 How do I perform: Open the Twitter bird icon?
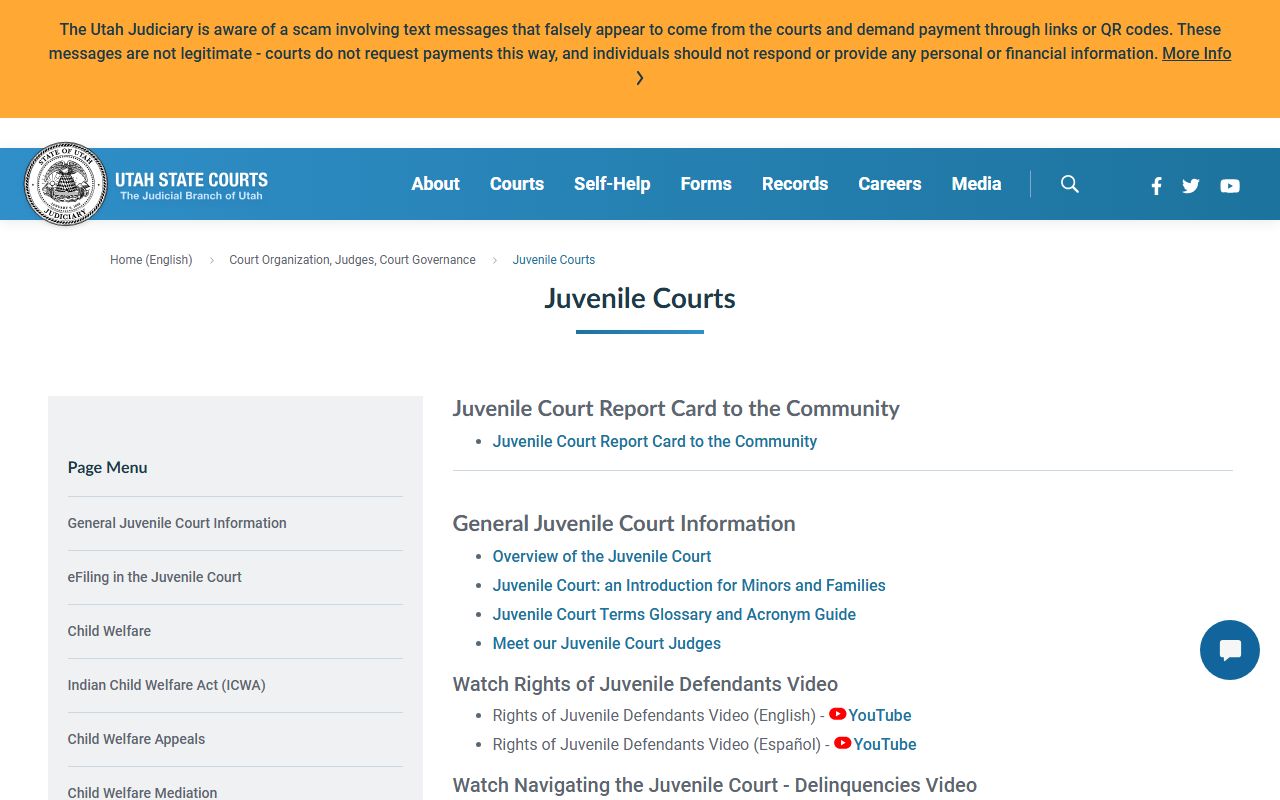[x=1190, y=186]
